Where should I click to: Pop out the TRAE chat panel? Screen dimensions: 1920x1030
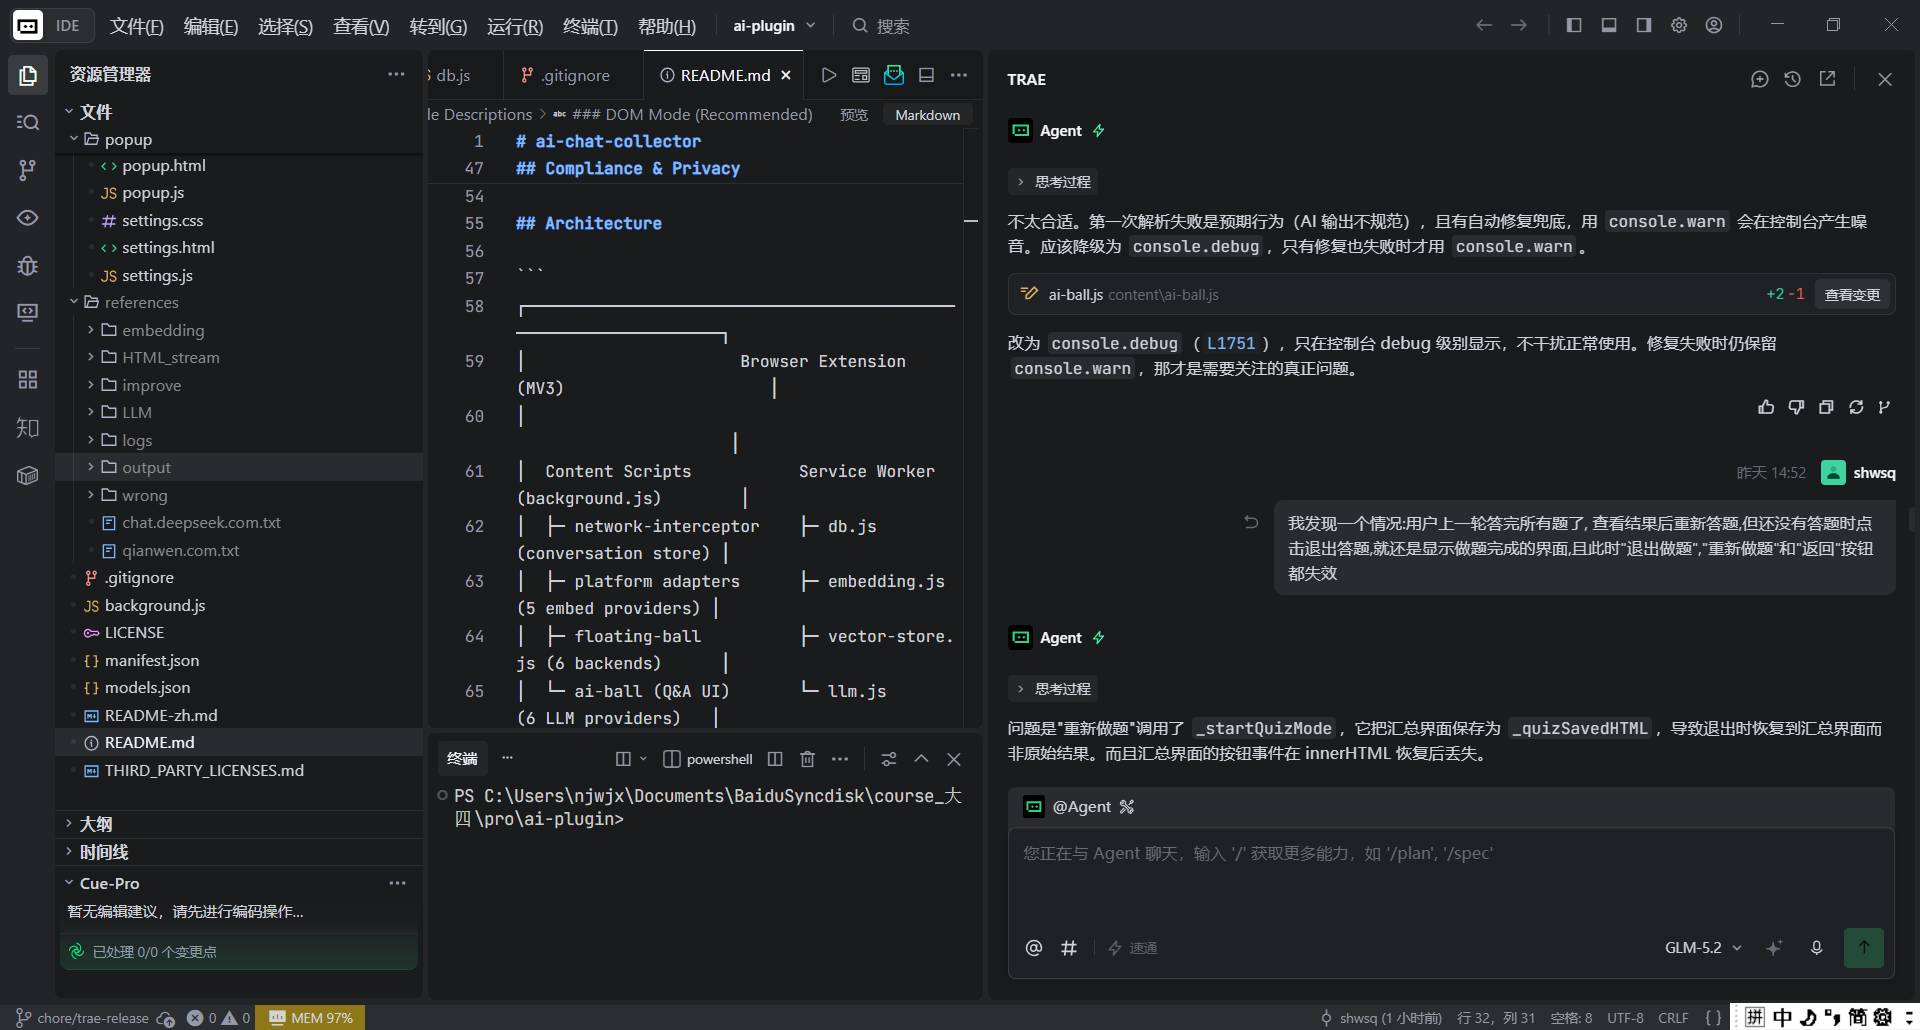click(x=1827, y=79)
